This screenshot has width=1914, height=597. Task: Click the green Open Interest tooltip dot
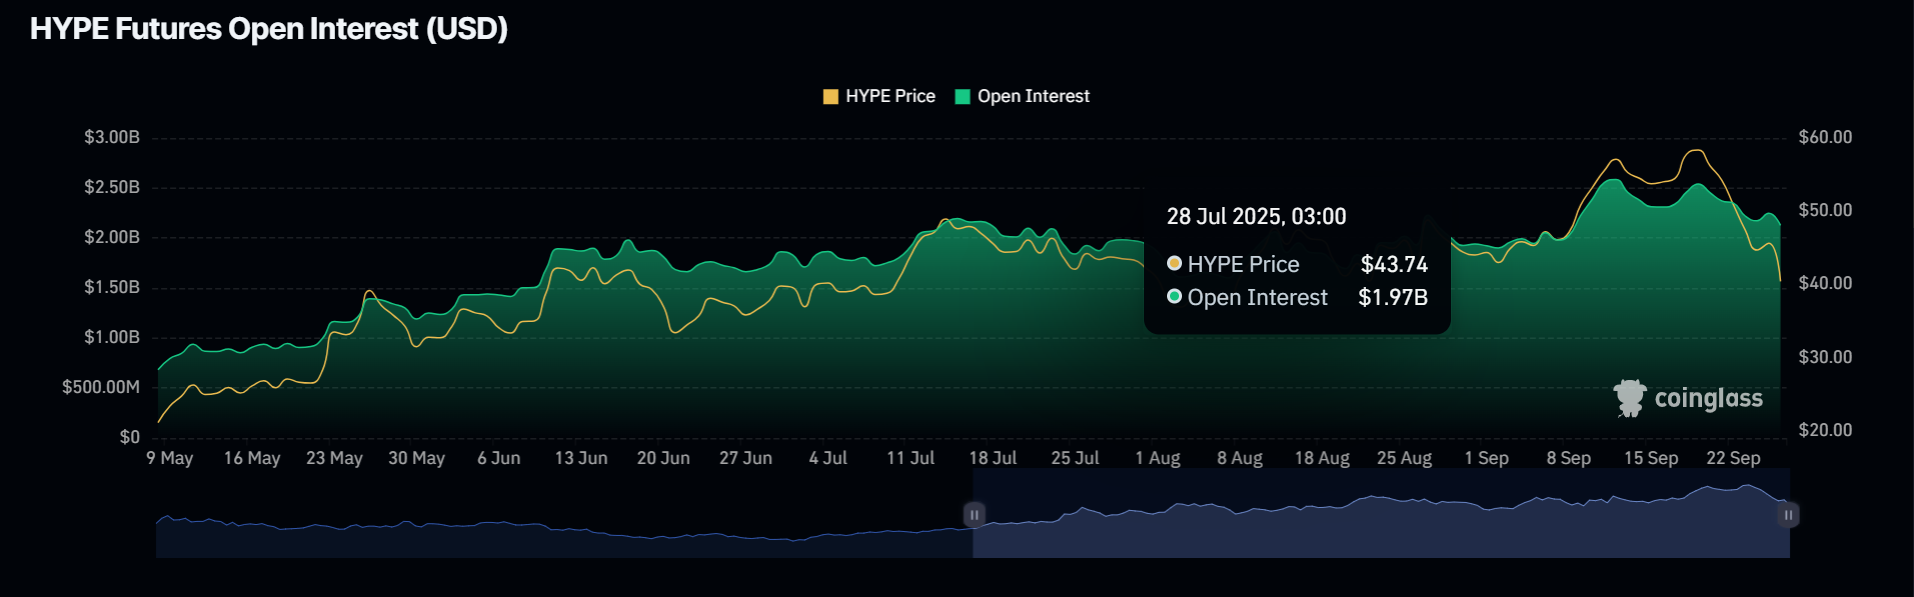(x=1175, y=297)
